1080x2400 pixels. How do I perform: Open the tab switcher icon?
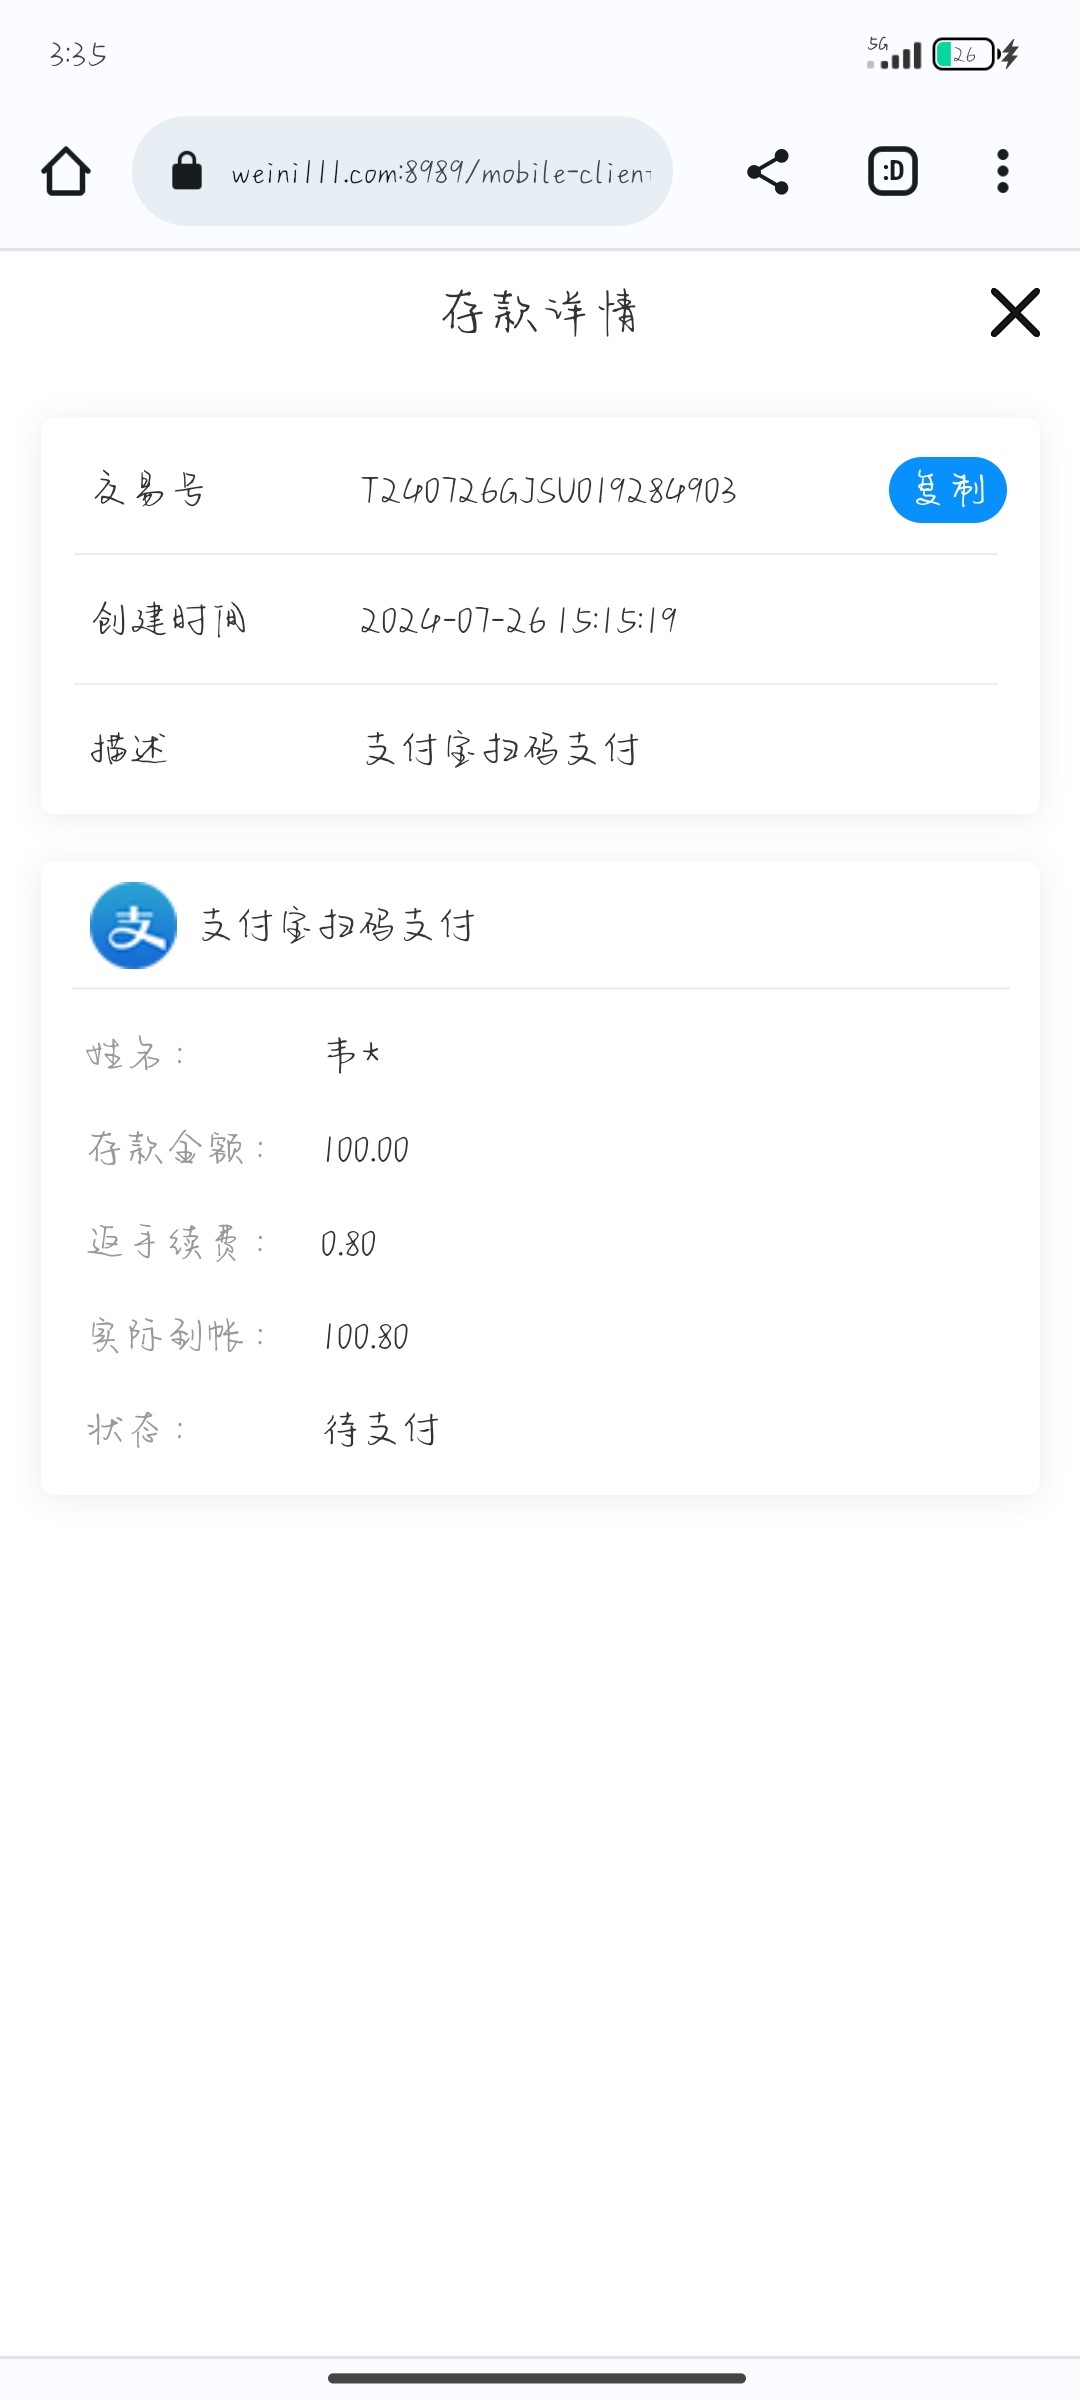point(892,171)
